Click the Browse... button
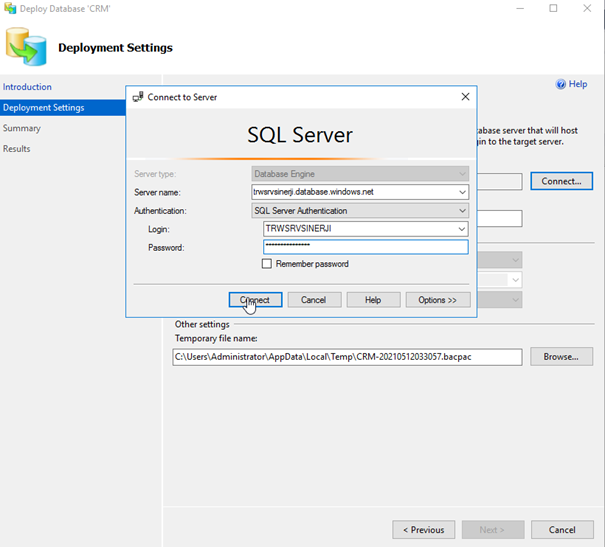605x547 pixels. [561, 356]
